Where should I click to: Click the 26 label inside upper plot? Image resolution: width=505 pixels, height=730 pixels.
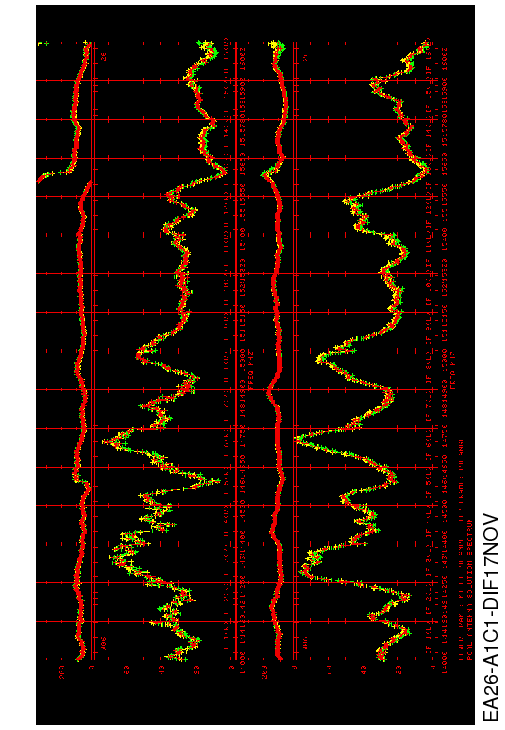coord(103,57)
